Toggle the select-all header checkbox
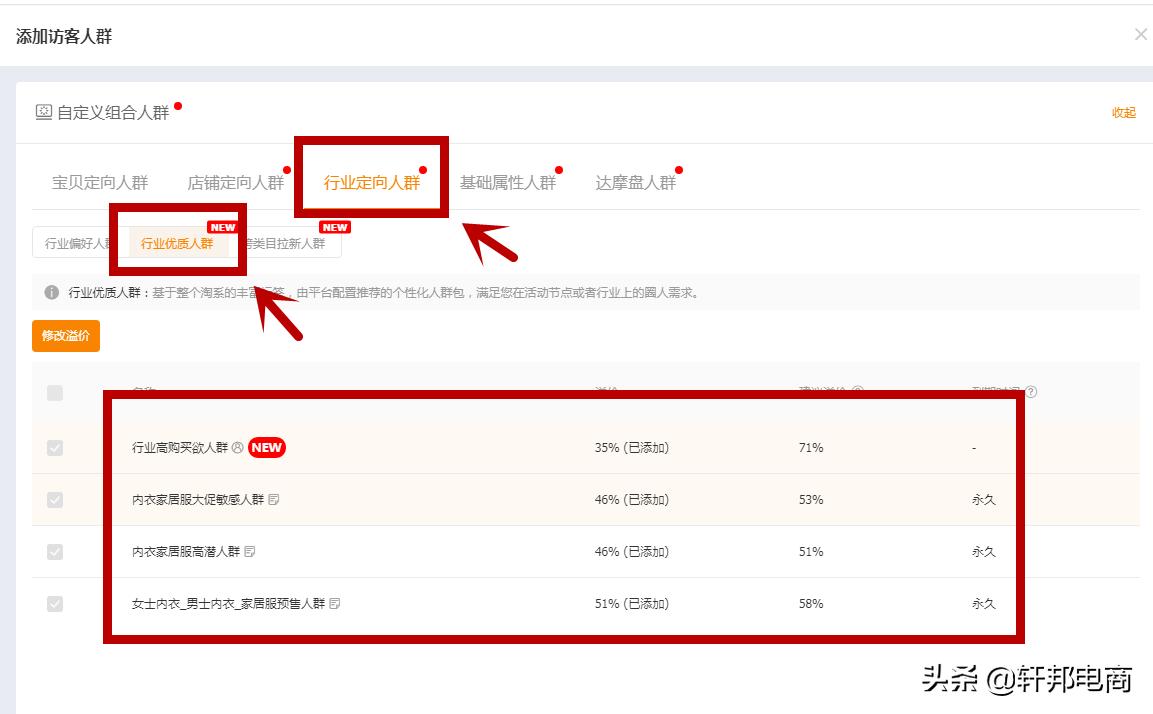The height and width of the screenshot is (714, 1153). point(54,393)
